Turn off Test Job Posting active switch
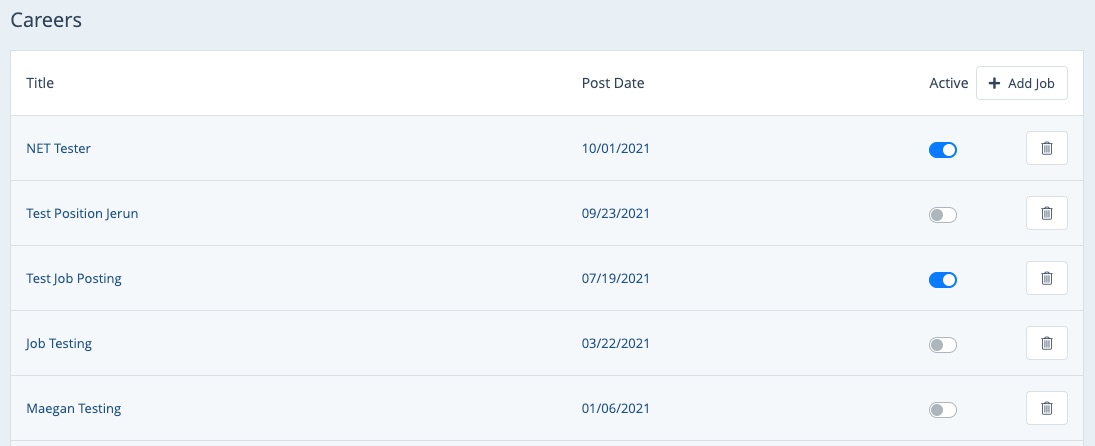The image size is (1095, 446). coord(943,280)
